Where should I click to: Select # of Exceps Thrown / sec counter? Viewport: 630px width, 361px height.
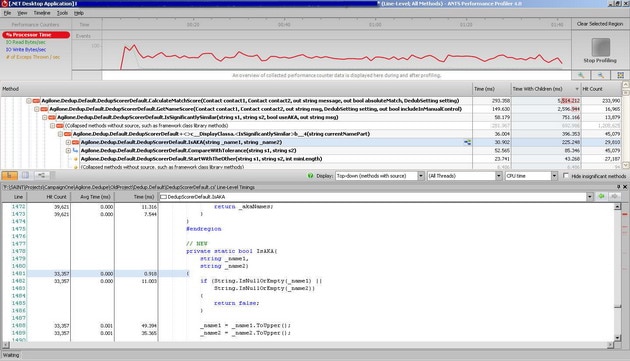33,57
